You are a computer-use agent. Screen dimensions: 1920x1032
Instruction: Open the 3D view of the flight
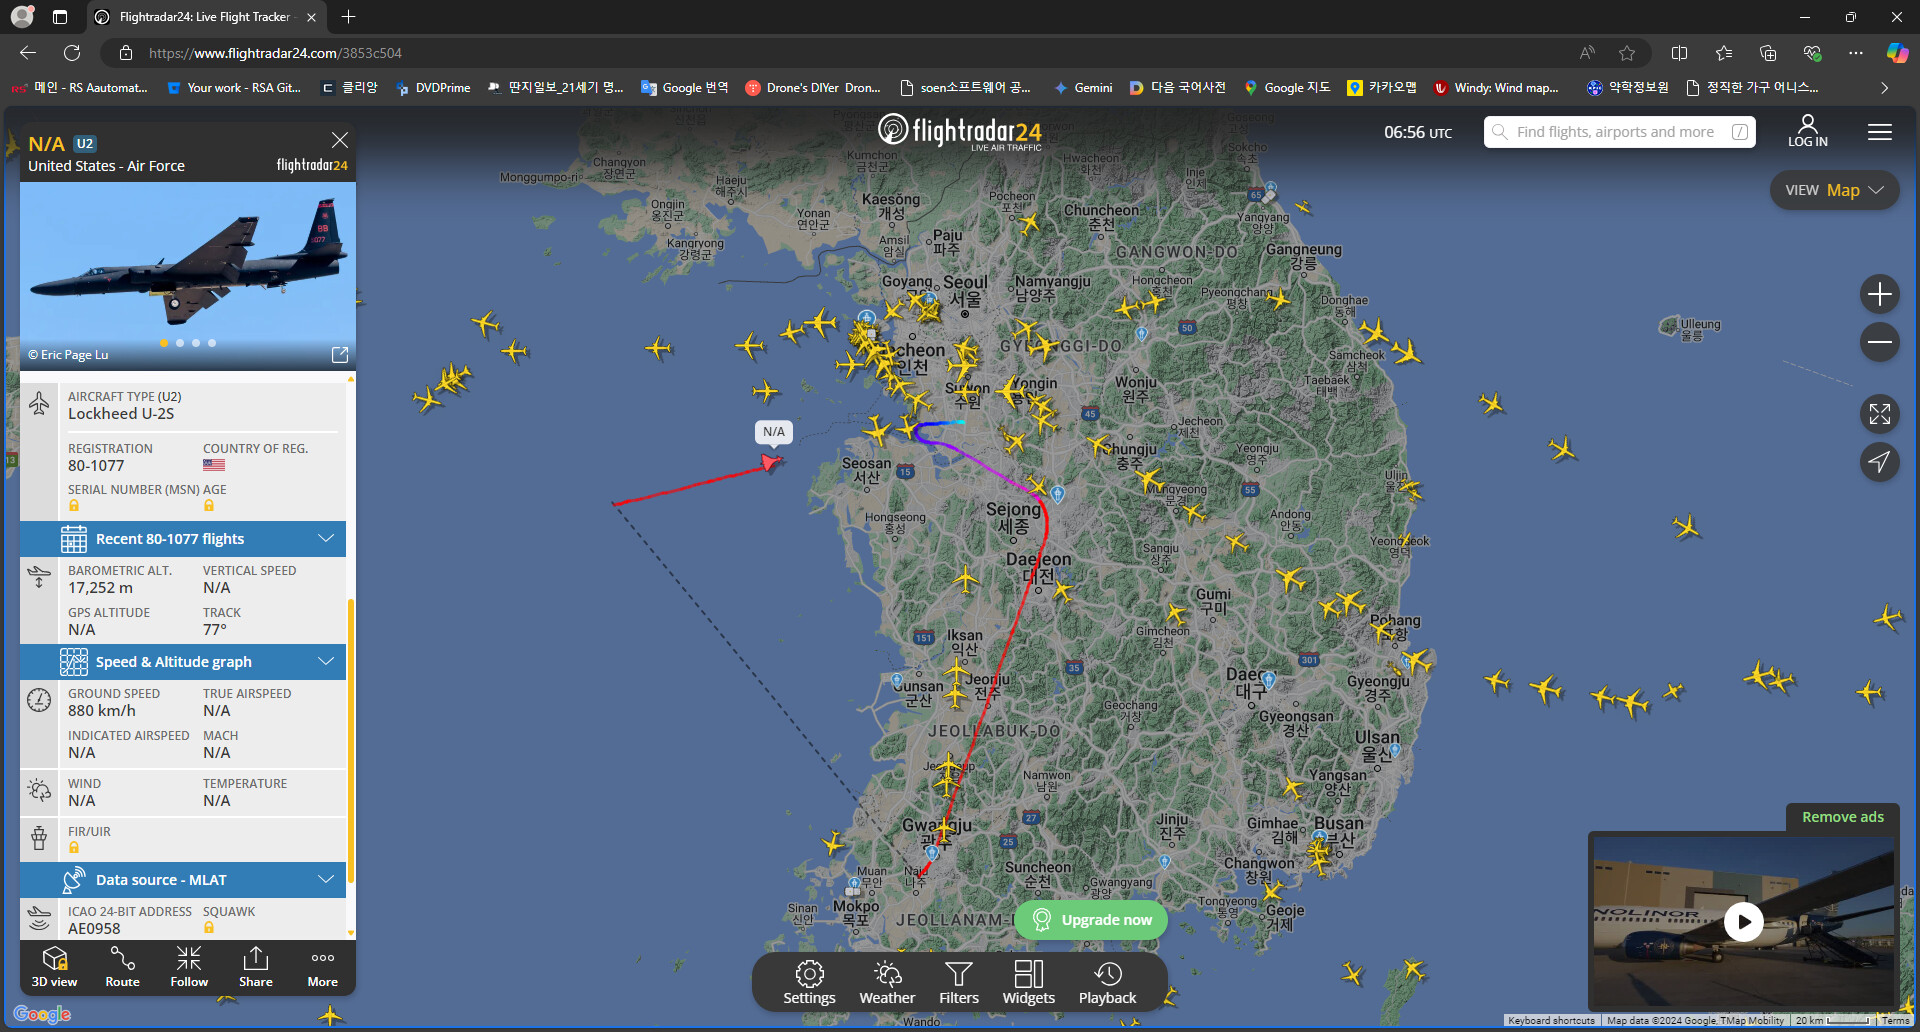[54, 967]
